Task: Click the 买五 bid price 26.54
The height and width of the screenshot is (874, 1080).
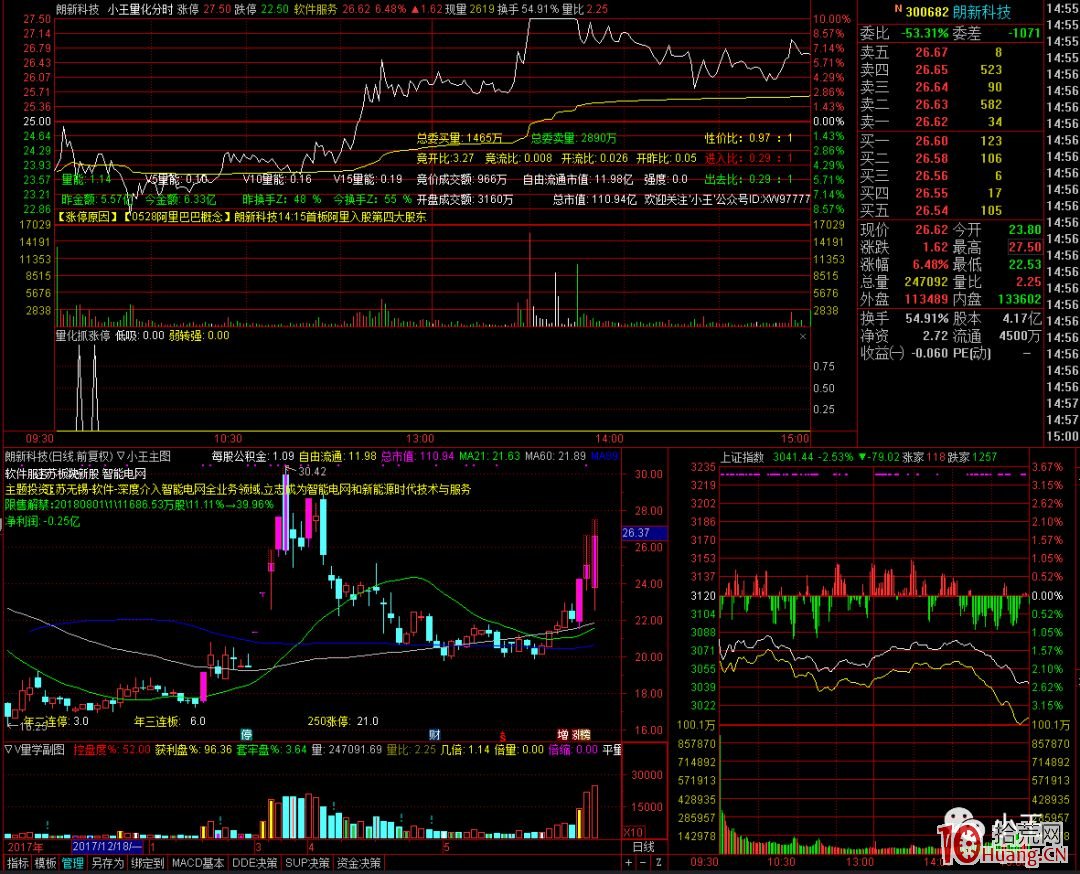Action: (931, 210)
